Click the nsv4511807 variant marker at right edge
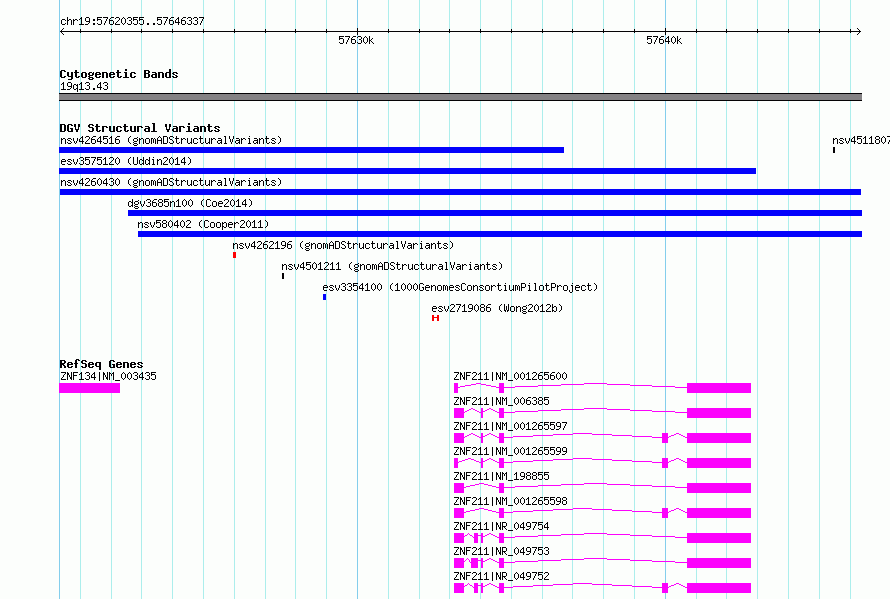The image size is (890, 599). tap(834, 150)
